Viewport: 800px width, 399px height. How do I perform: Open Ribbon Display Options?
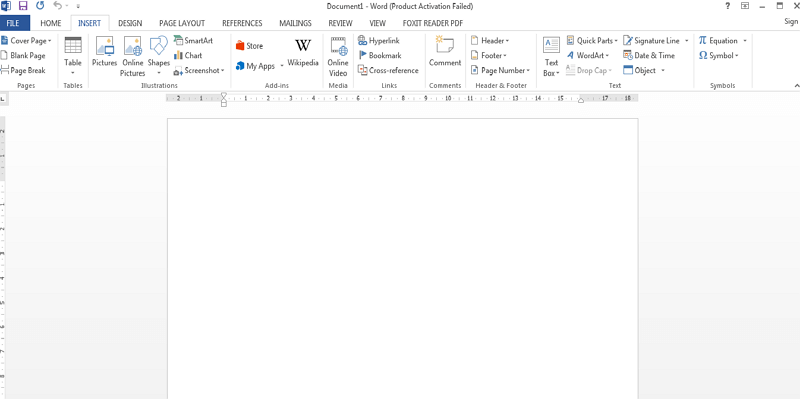click(745, 6)
